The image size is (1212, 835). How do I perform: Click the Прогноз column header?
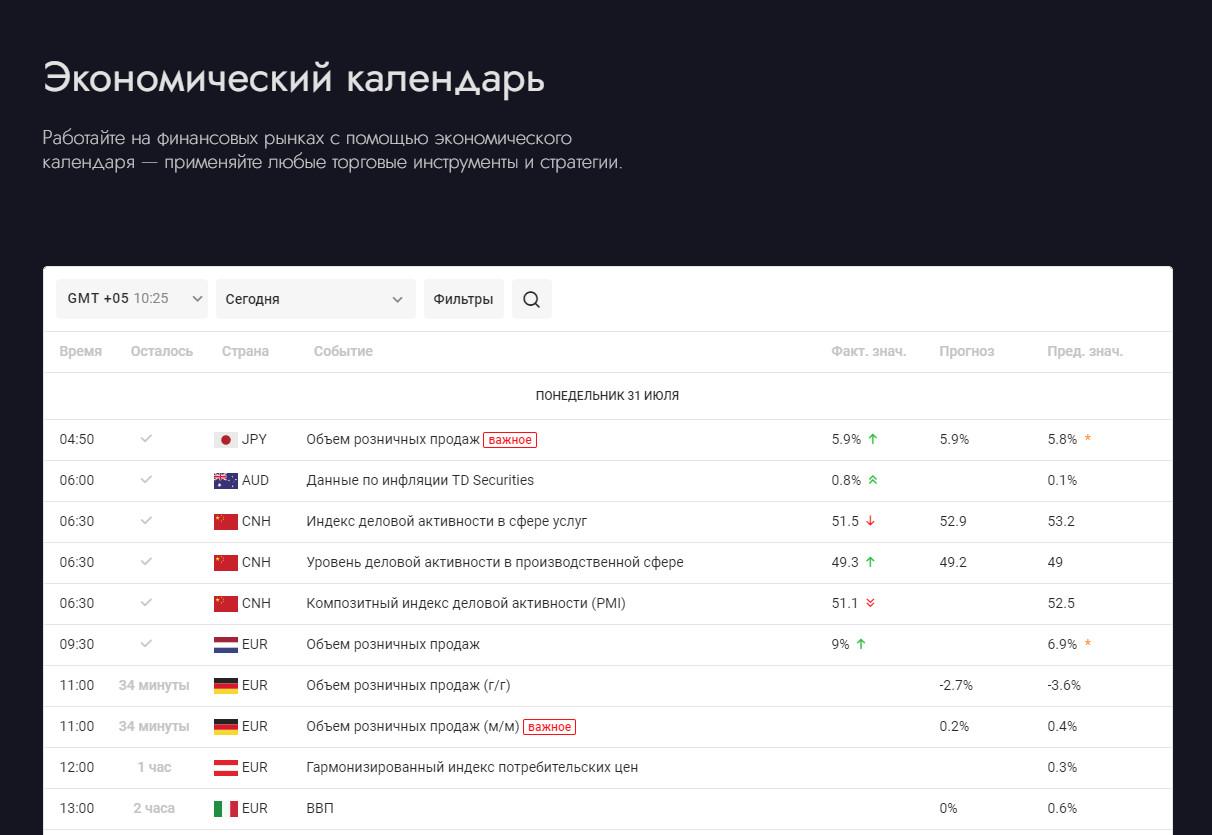pyautogui.click(x=966, y=352)
